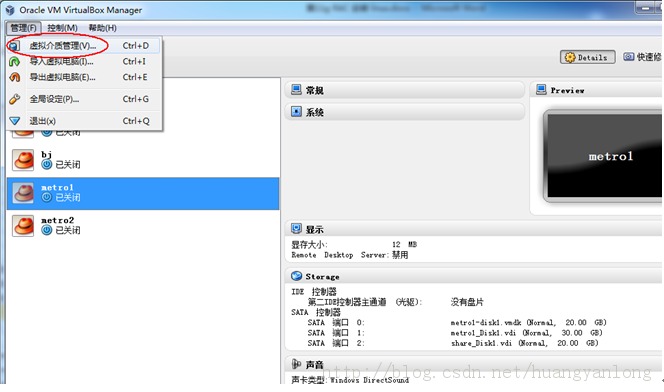This screenshot has width=664, height=392.
Task: Click the blue triangle exit icon
Action: point(14,121)
